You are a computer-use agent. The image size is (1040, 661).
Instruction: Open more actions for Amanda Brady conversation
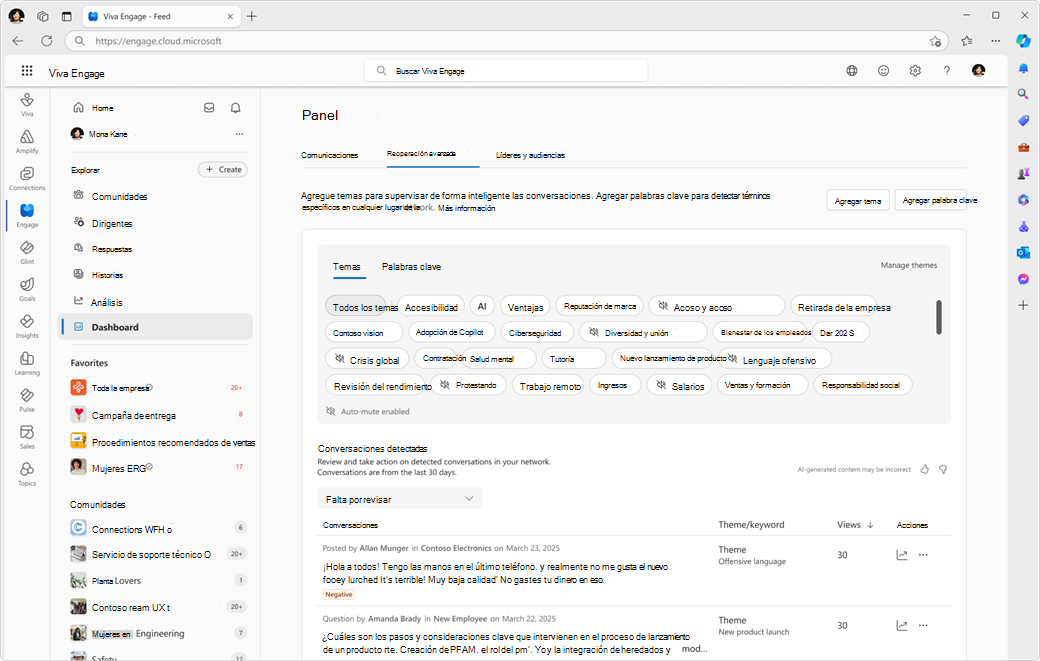pos(923,625)
